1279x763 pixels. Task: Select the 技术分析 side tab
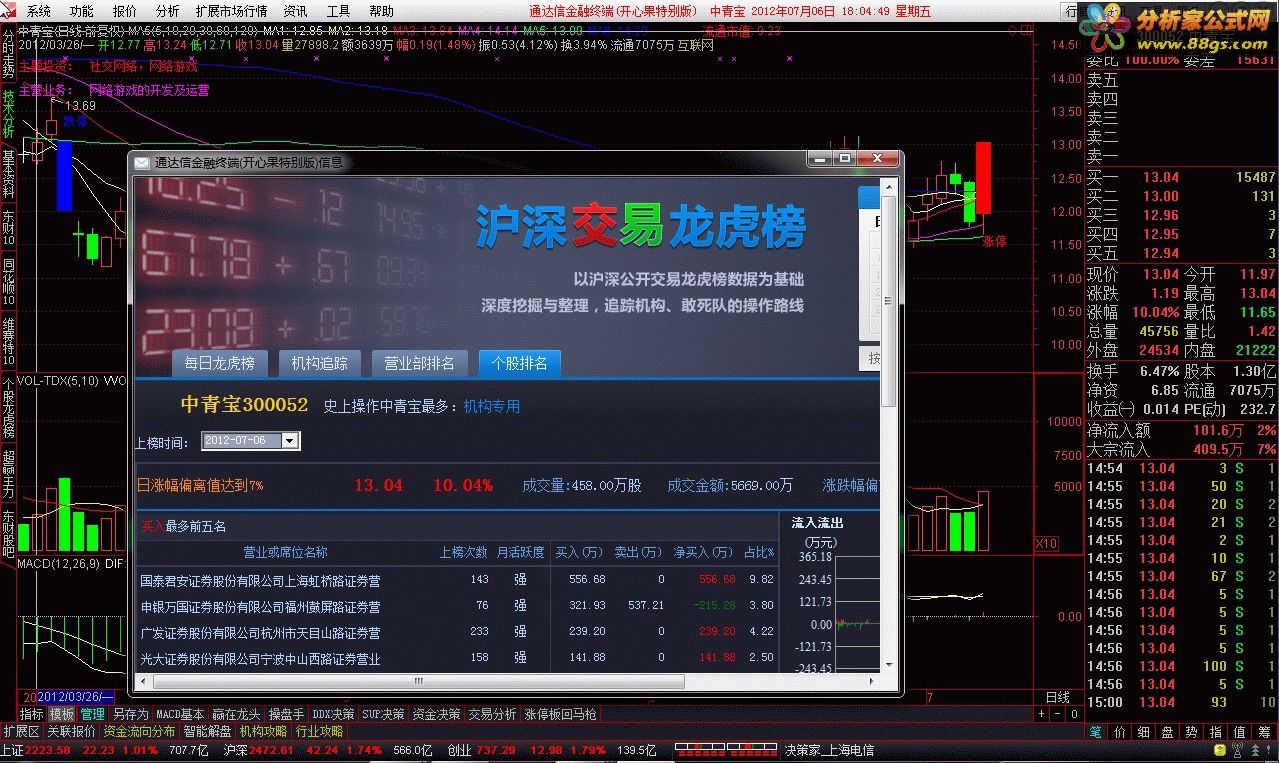point(8,113)
